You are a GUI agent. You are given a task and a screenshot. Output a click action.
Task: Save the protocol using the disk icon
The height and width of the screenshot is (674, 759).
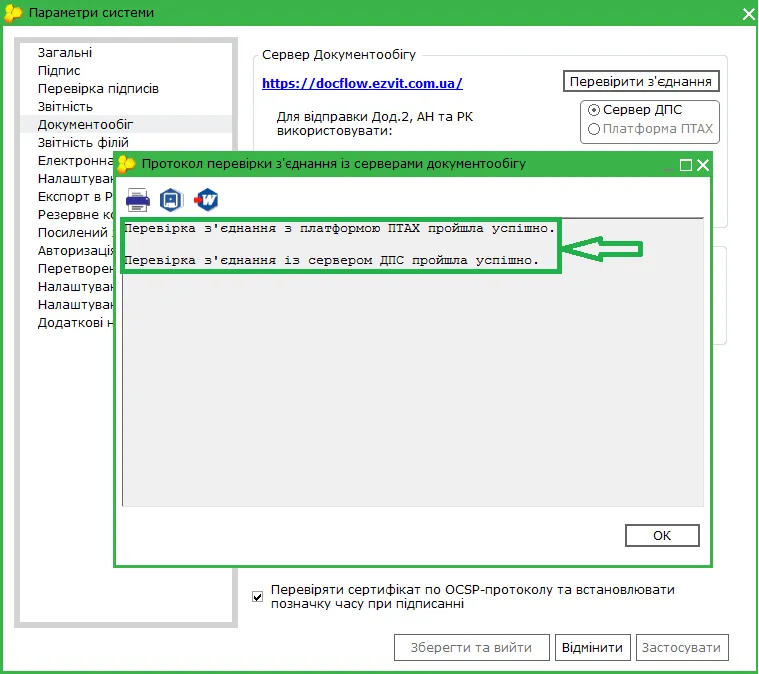pyautogui.click(x=171, y=200)
